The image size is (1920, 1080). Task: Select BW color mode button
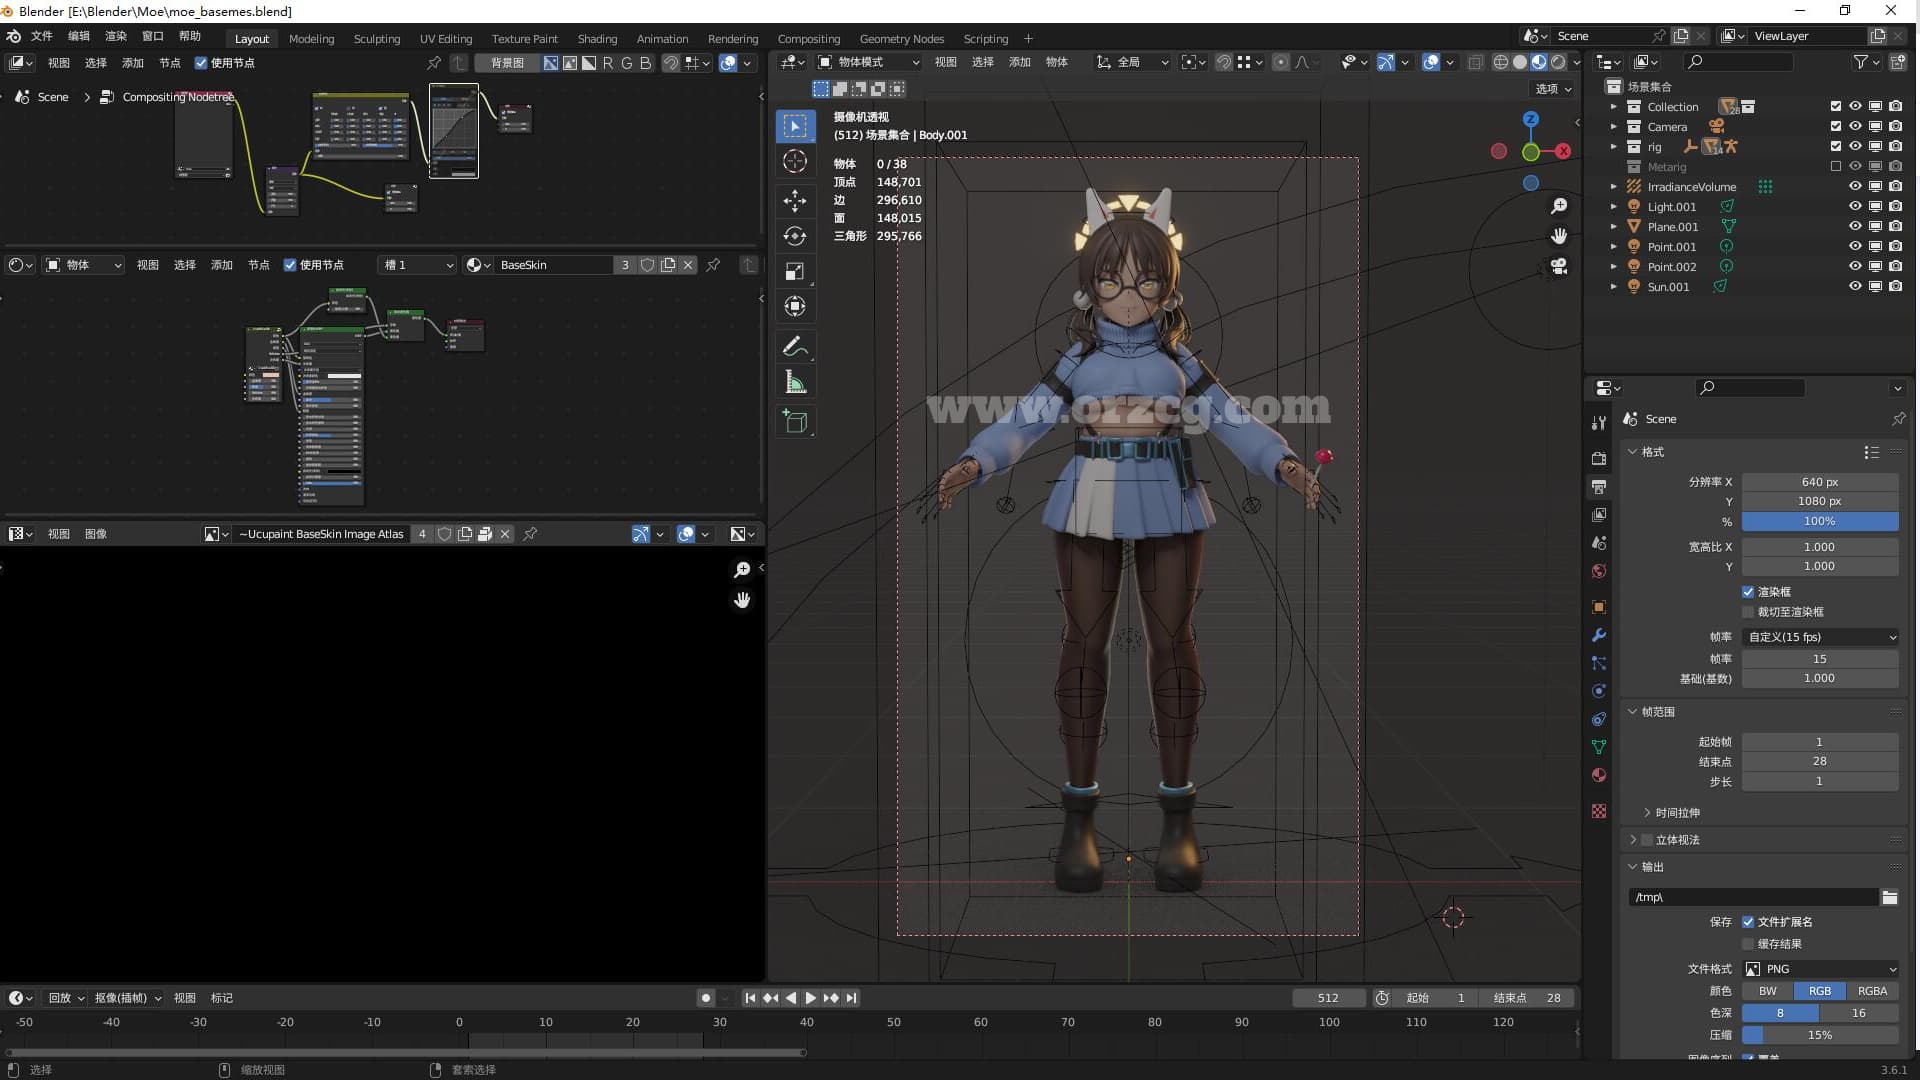pos(1768,991)
